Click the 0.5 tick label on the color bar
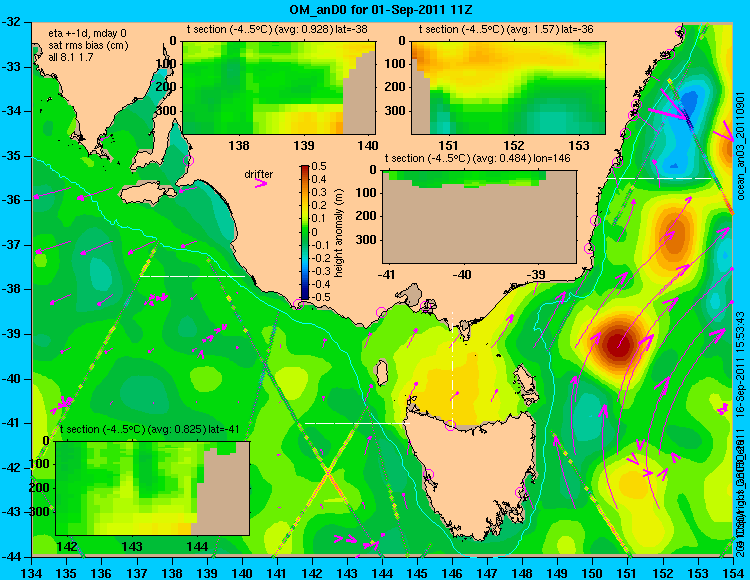Image resolution: width=750 pixels, height=580 pixels. click(x=319, y=167)
